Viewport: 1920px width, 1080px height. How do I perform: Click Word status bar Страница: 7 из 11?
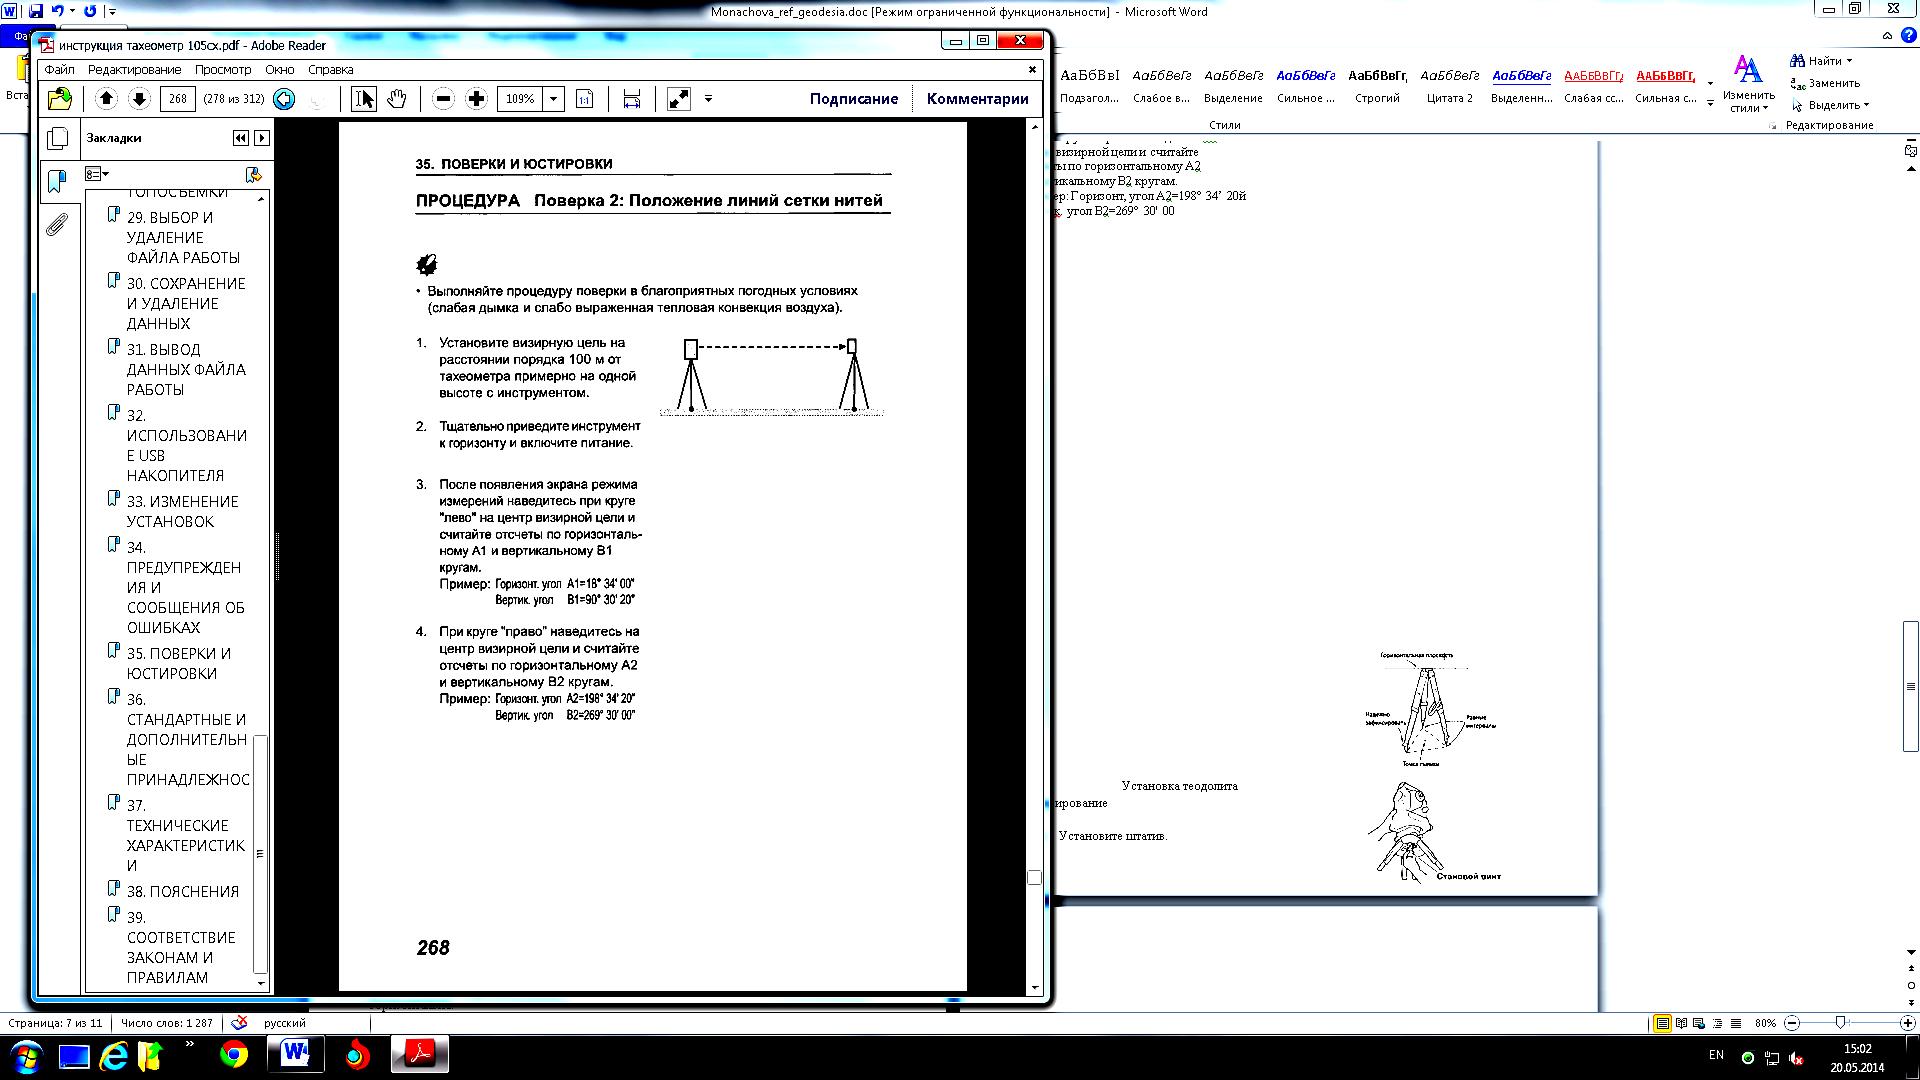(x=55, y=1023)
